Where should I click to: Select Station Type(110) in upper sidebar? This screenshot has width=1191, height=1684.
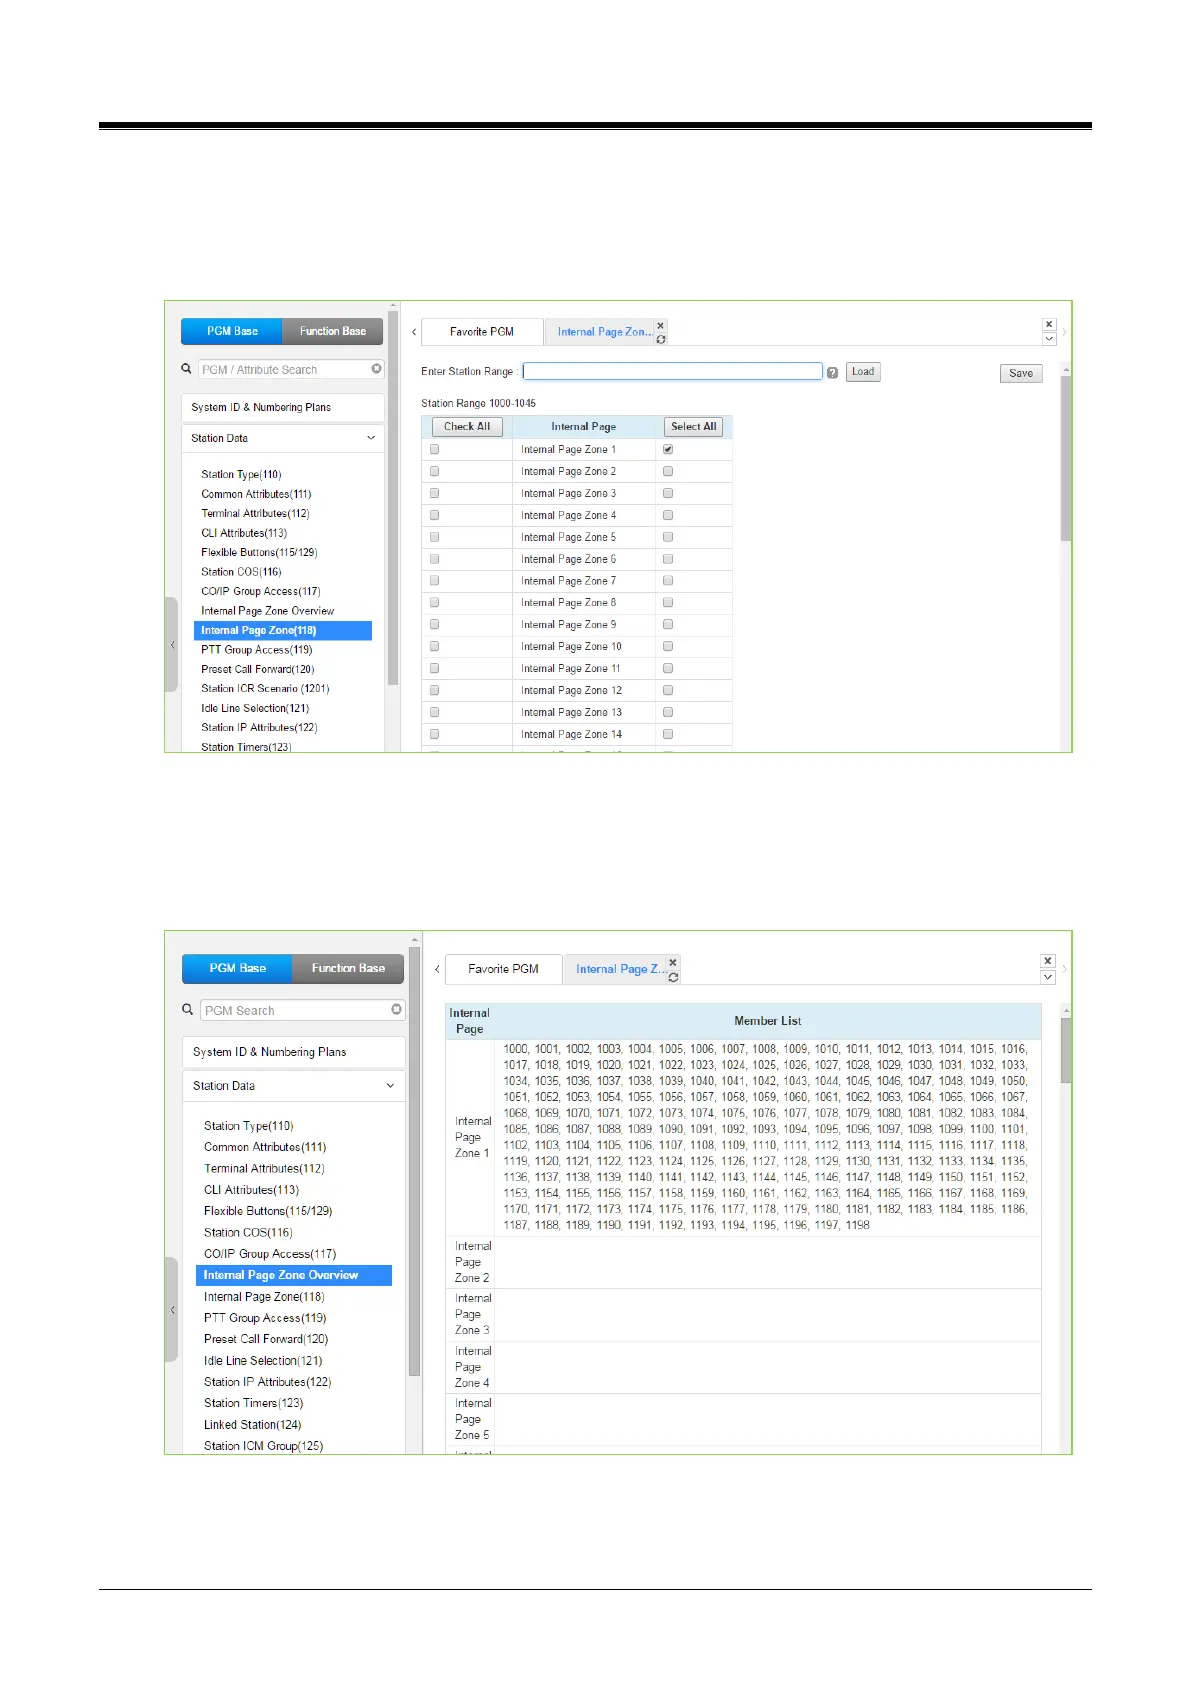[241, 475]
